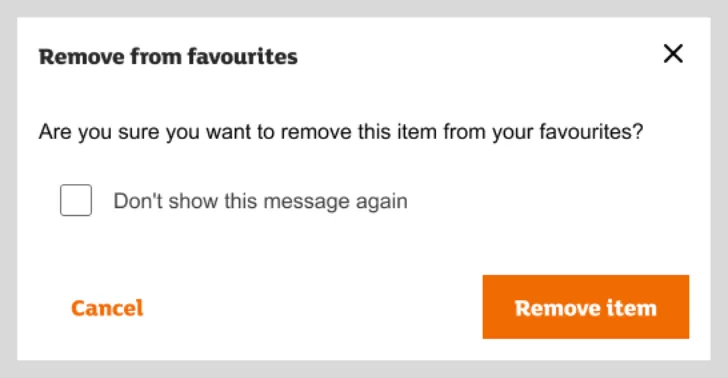Abort removal with the orange Cancel text

point(107,308)
